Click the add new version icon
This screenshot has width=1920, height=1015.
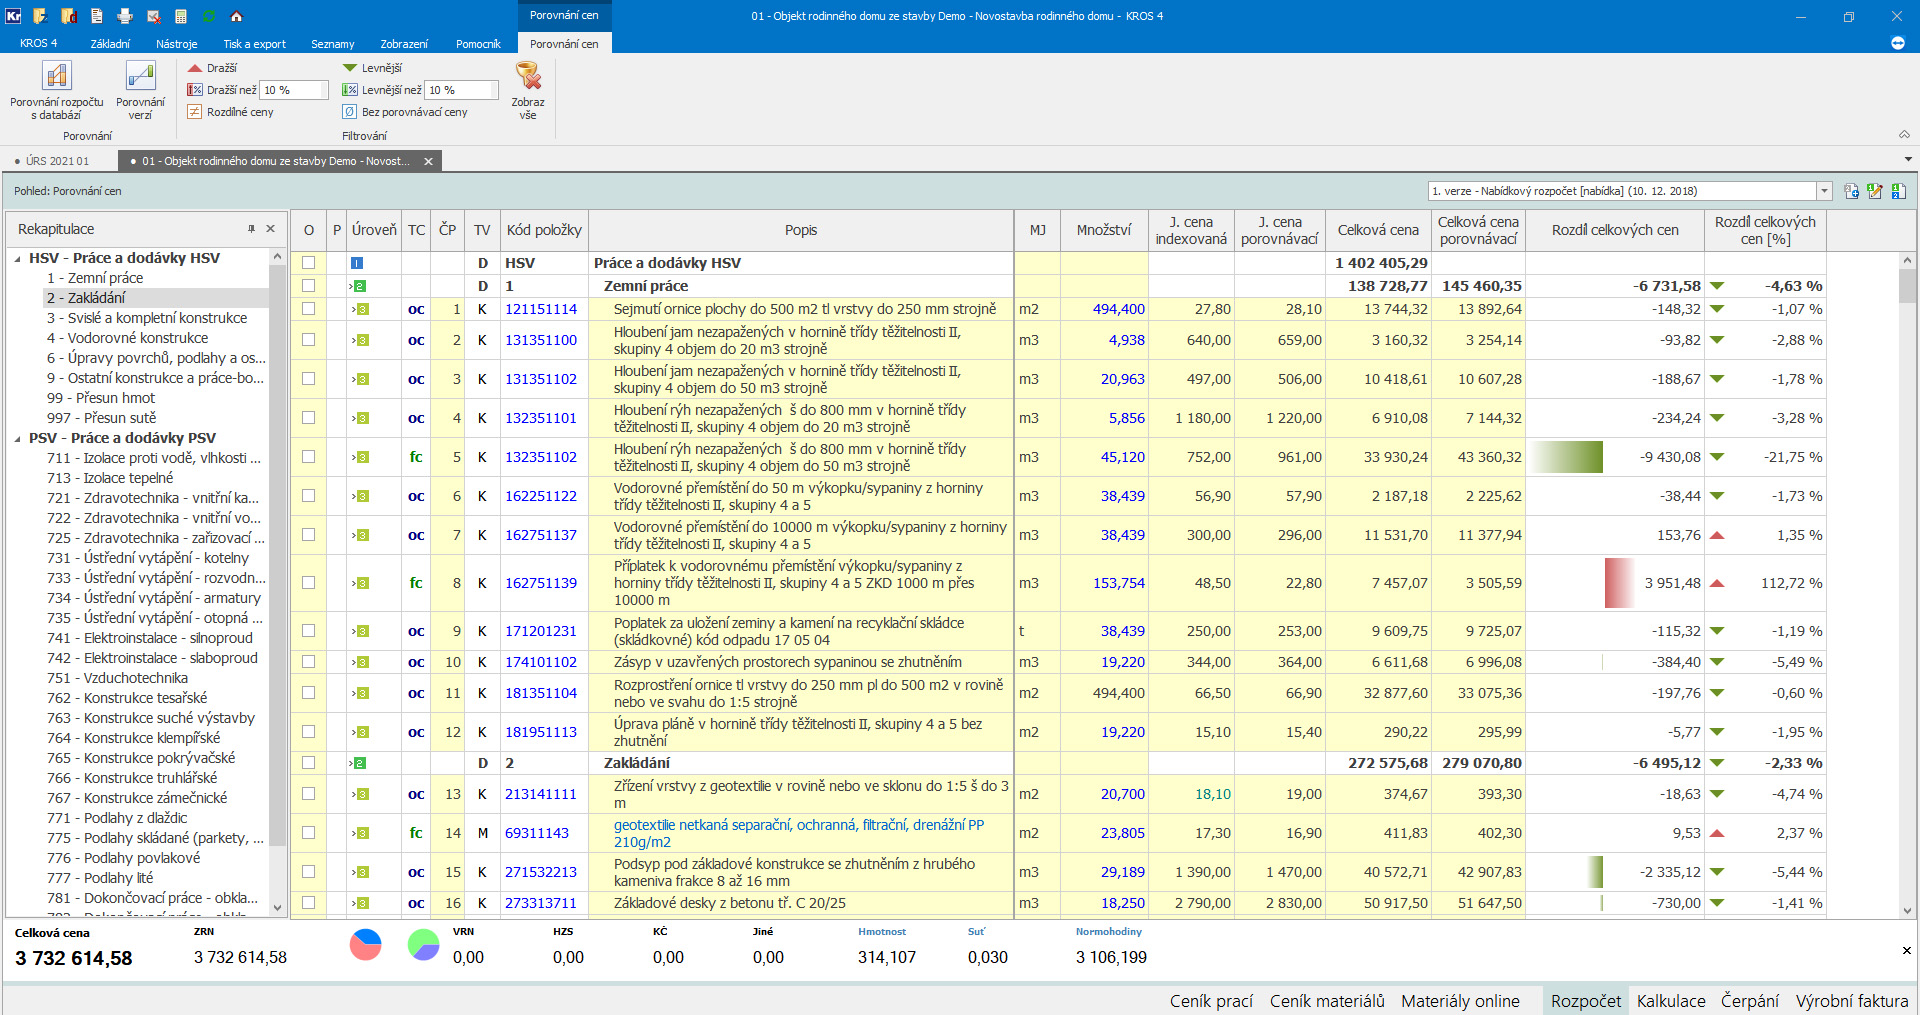pos(1851,191)
